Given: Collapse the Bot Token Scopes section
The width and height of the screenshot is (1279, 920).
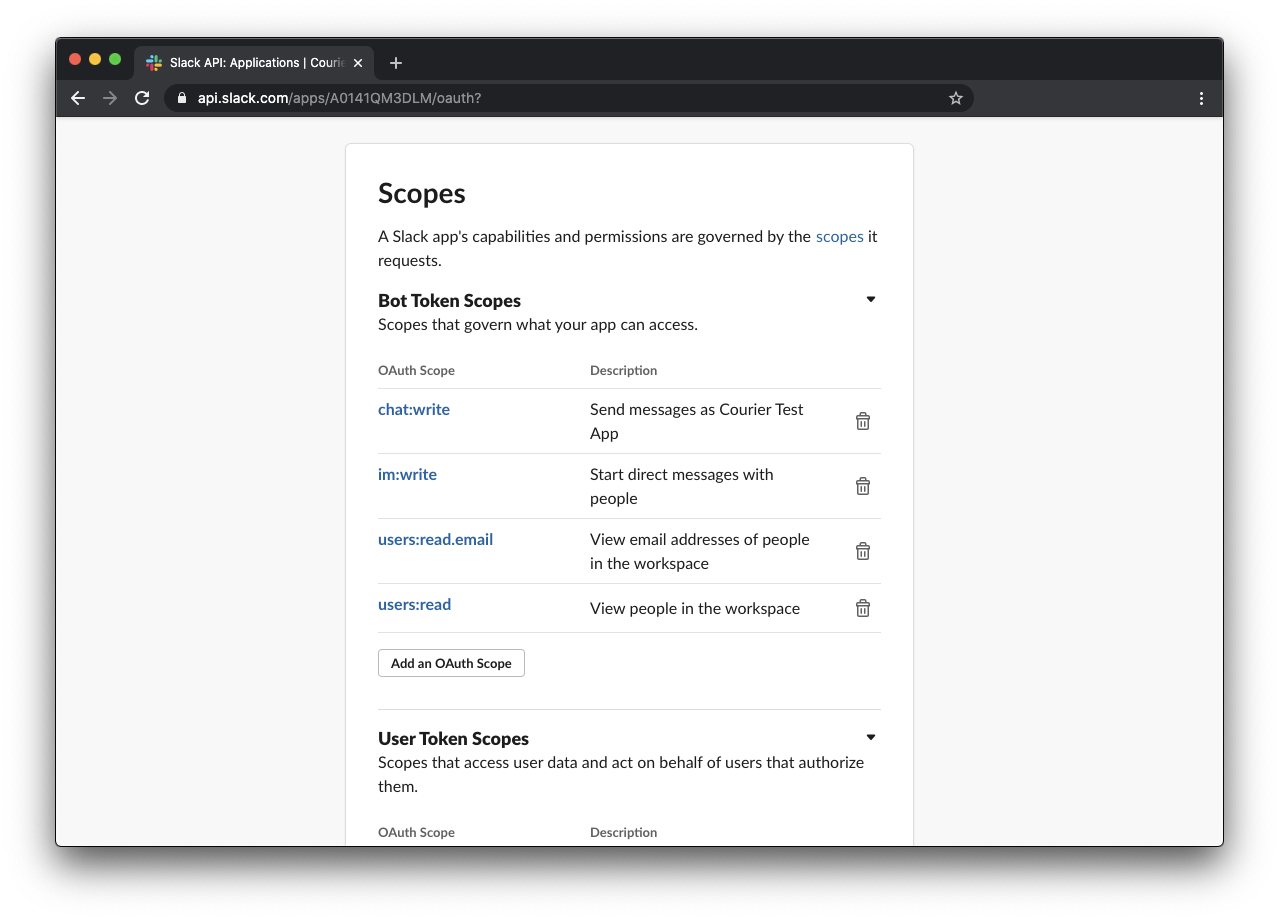Looking at the screenshot, I should (870, 299).
